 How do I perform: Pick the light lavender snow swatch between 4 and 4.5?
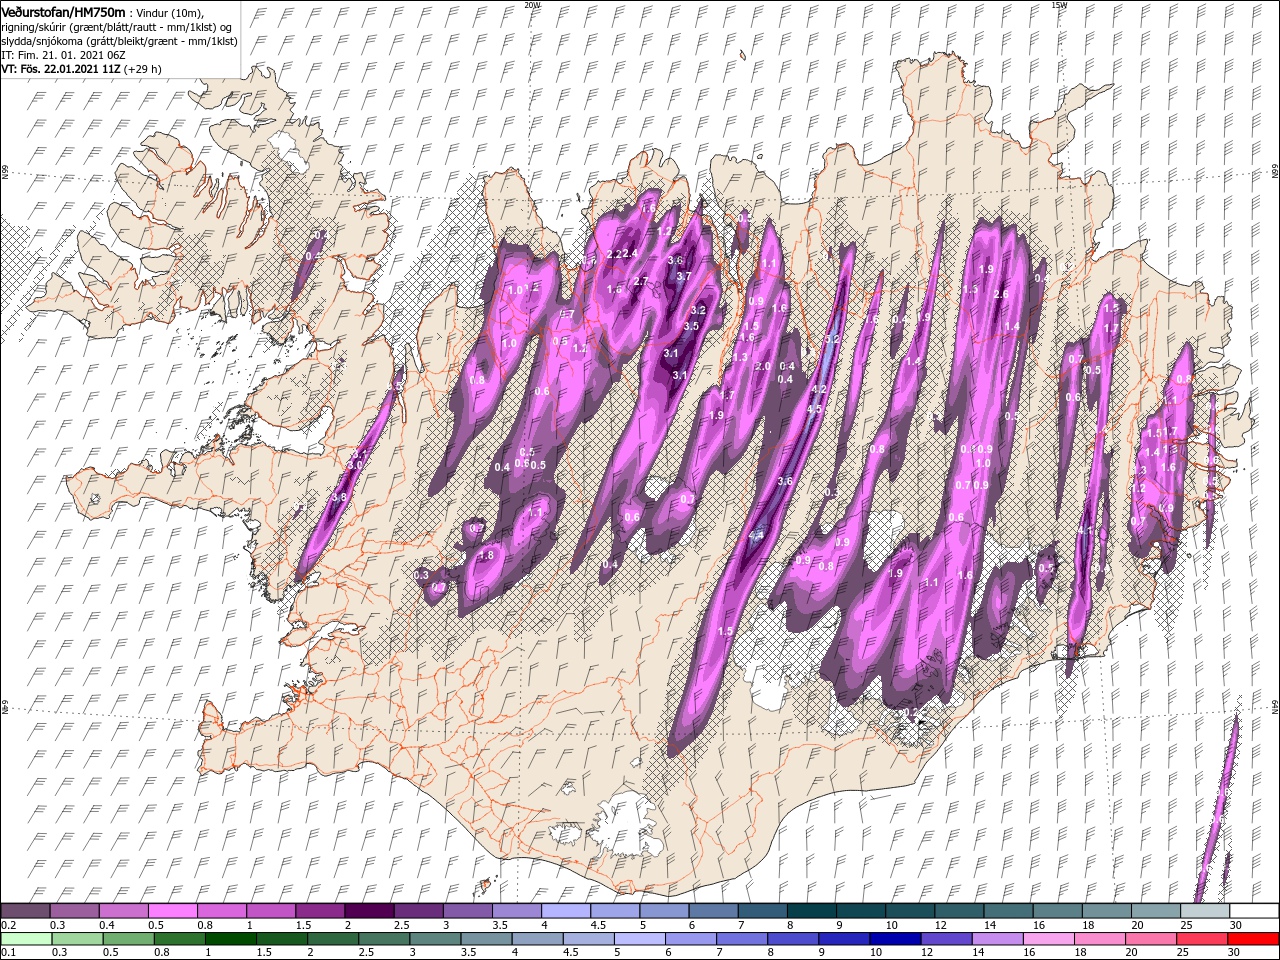[x=565, y=911]
